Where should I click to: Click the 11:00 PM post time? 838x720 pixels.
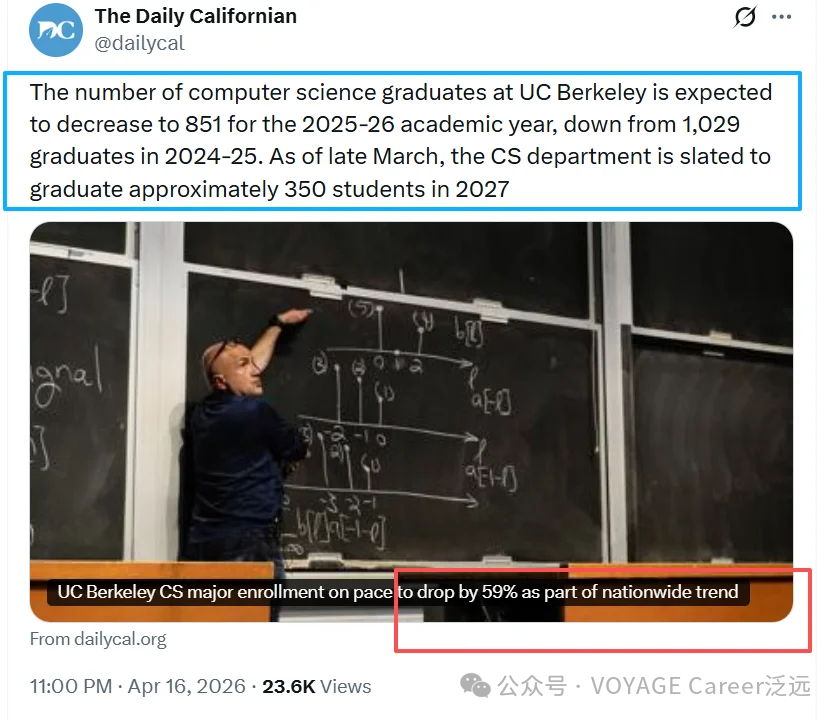click(70, 687)
